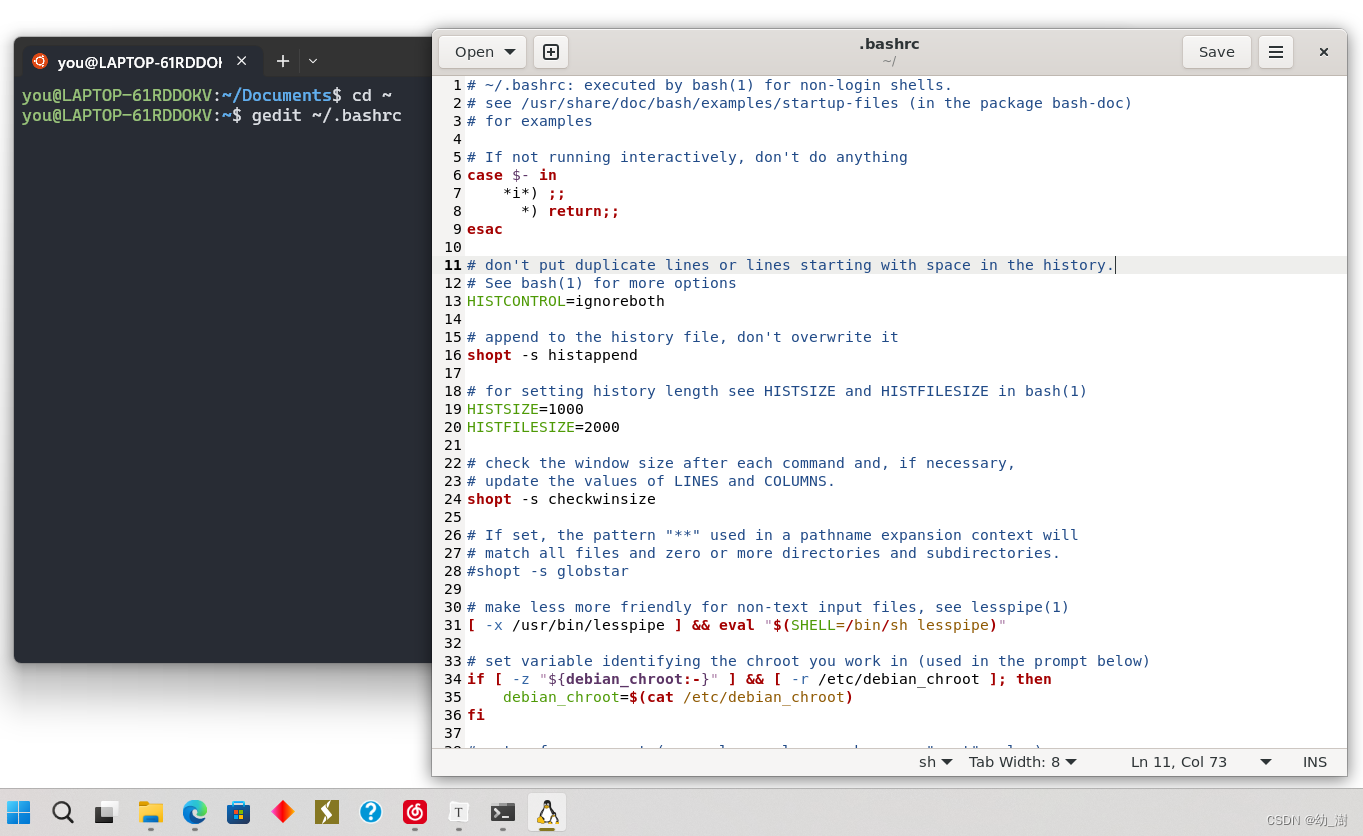The image size is (1363, 836).
Task: Open Typora from the taskbar
Action: coord(459,812)
